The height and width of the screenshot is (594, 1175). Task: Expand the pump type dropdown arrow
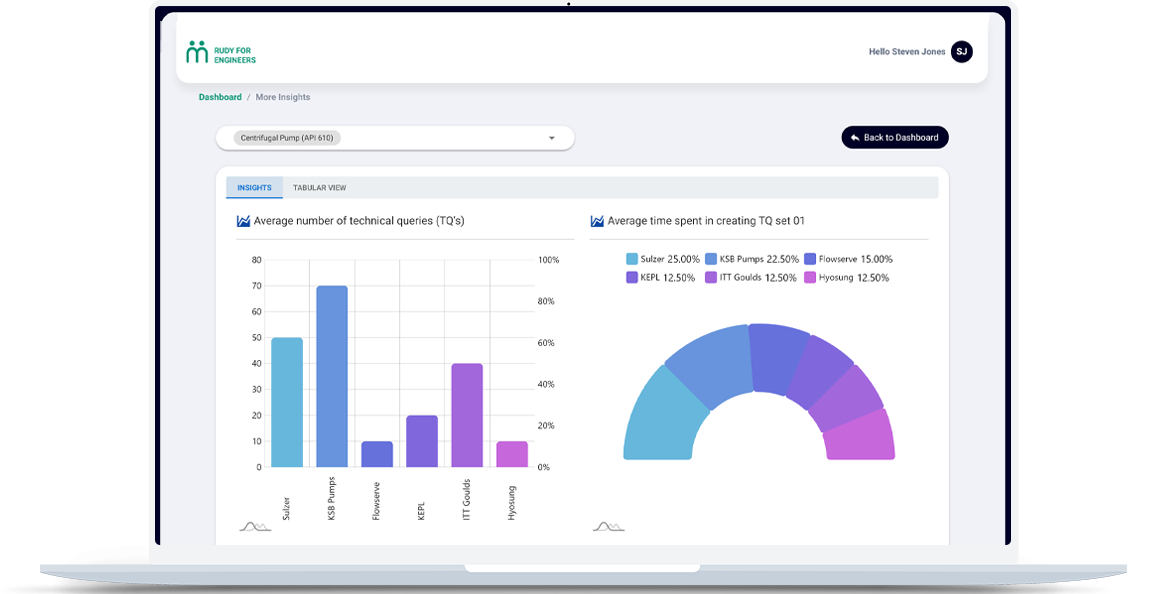(552, 139)
